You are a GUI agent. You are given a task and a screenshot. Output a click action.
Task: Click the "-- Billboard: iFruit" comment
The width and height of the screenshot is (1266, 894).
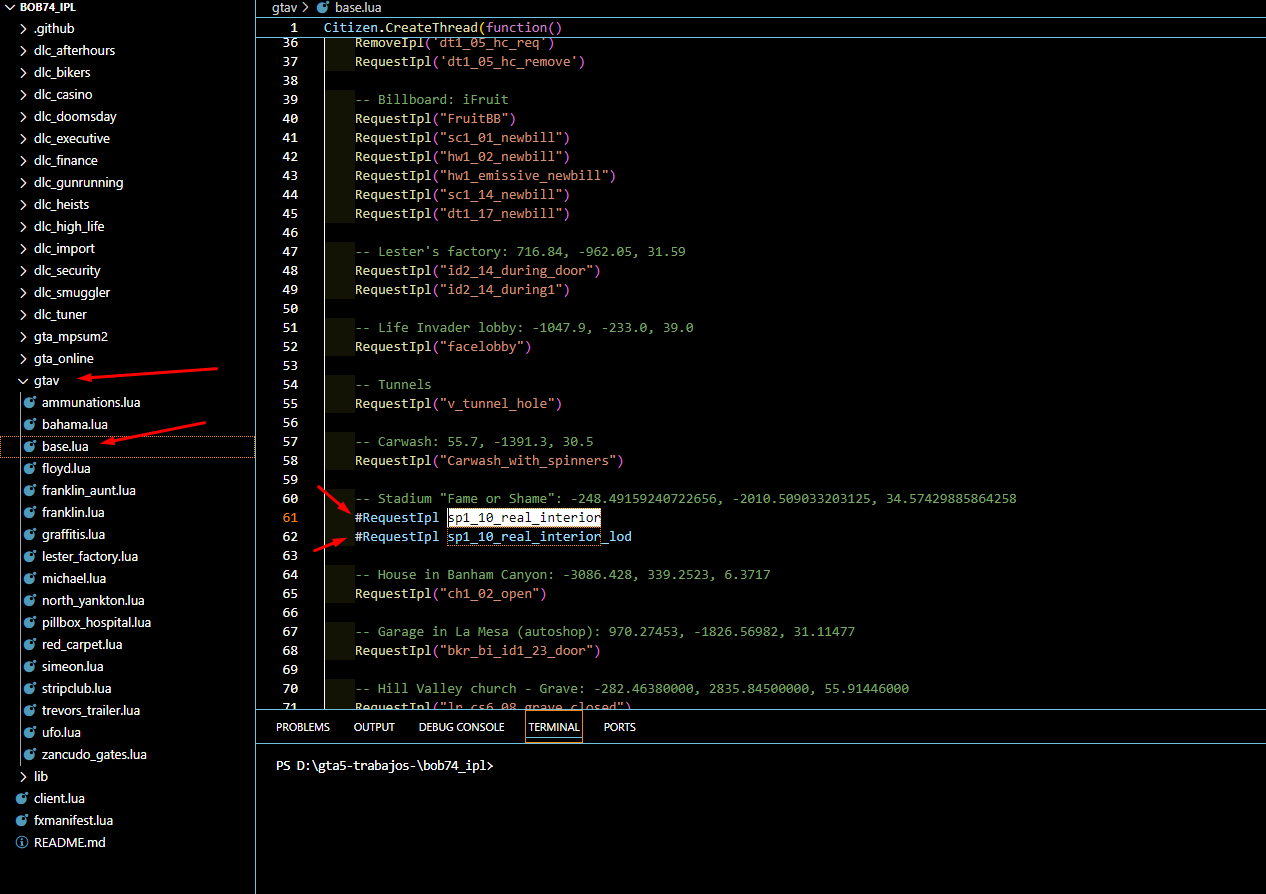(432, 100)
